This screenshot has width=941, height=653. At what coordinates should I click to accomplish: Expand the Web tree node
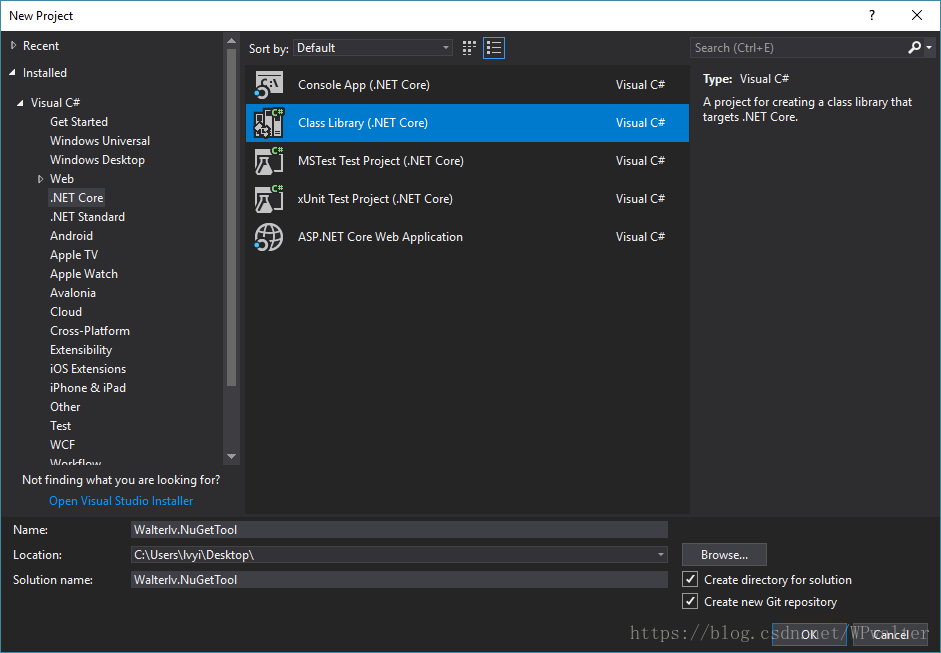(x=40, y=179)
